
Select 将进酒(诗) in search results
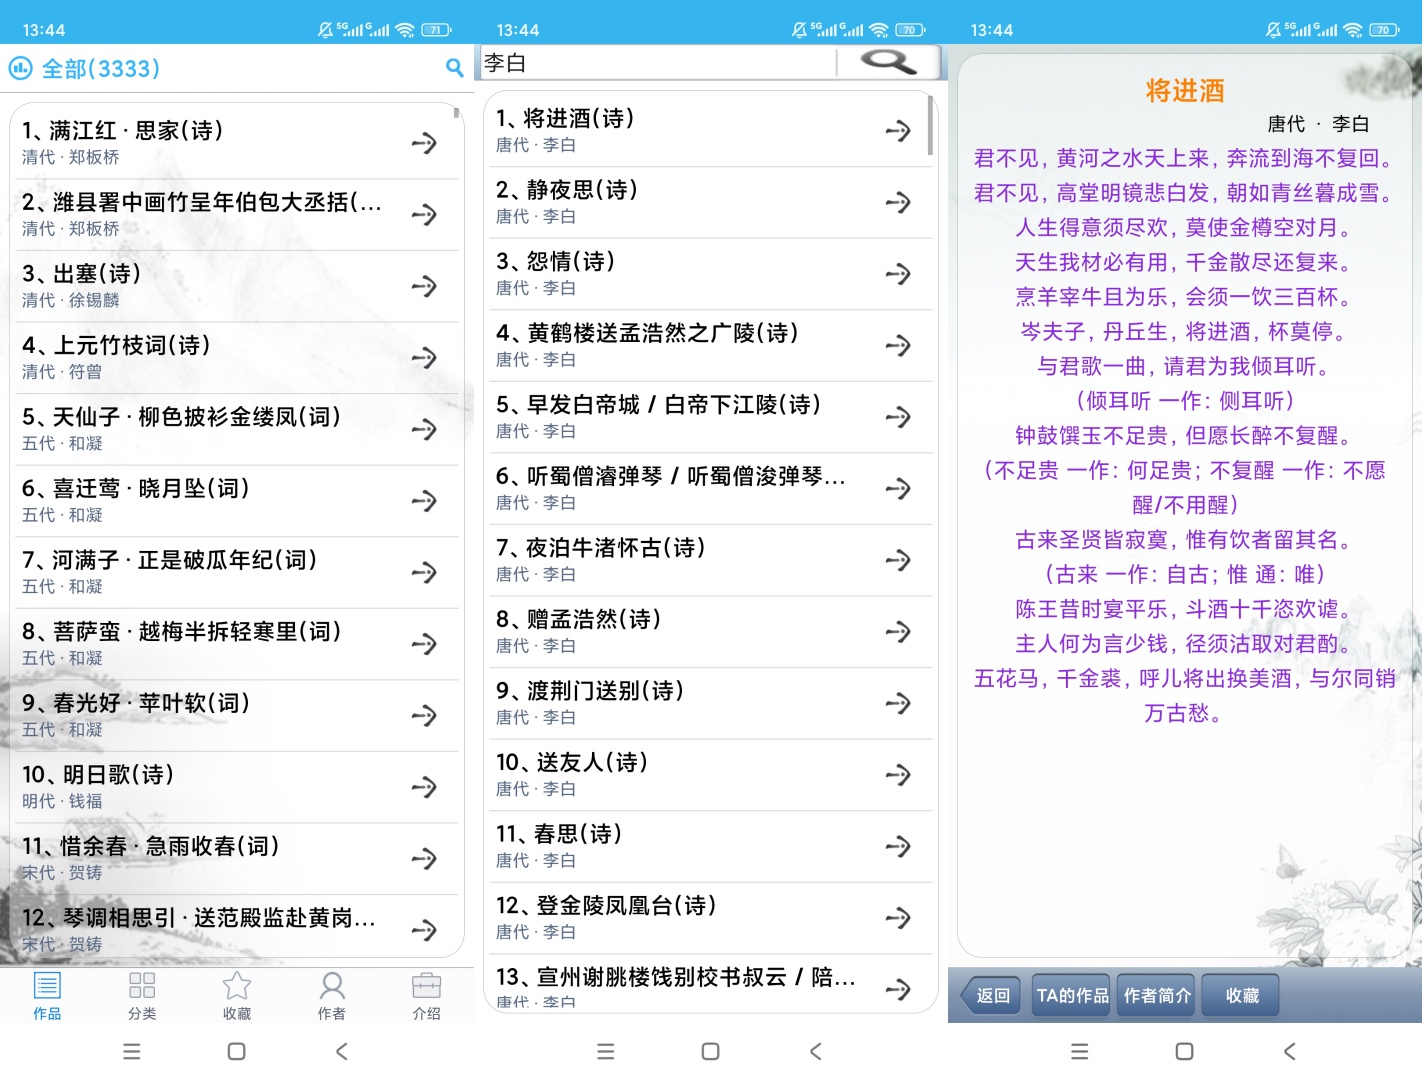(708, 131)
